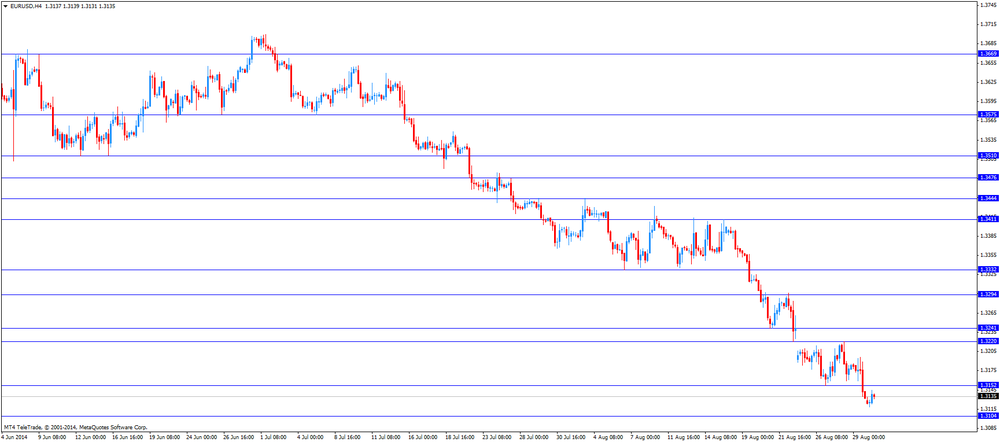
Task: Click the 1 Jul 08:00 time label
Action: [274, 438]
